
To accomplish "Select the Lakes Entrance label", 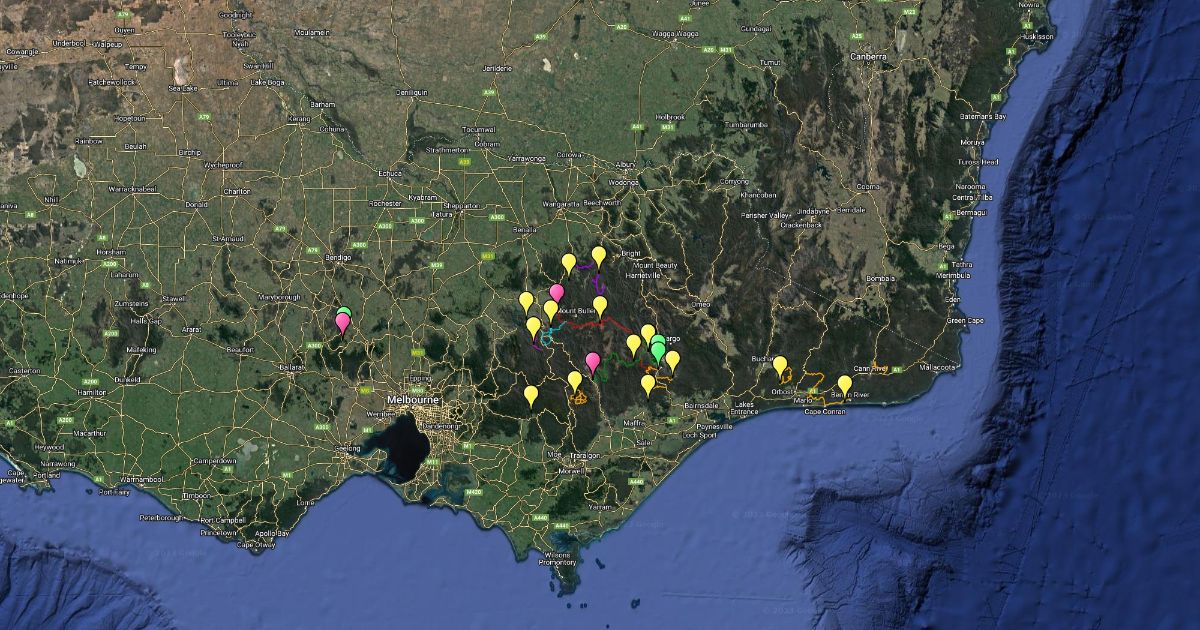I will [x=745, y=408].
